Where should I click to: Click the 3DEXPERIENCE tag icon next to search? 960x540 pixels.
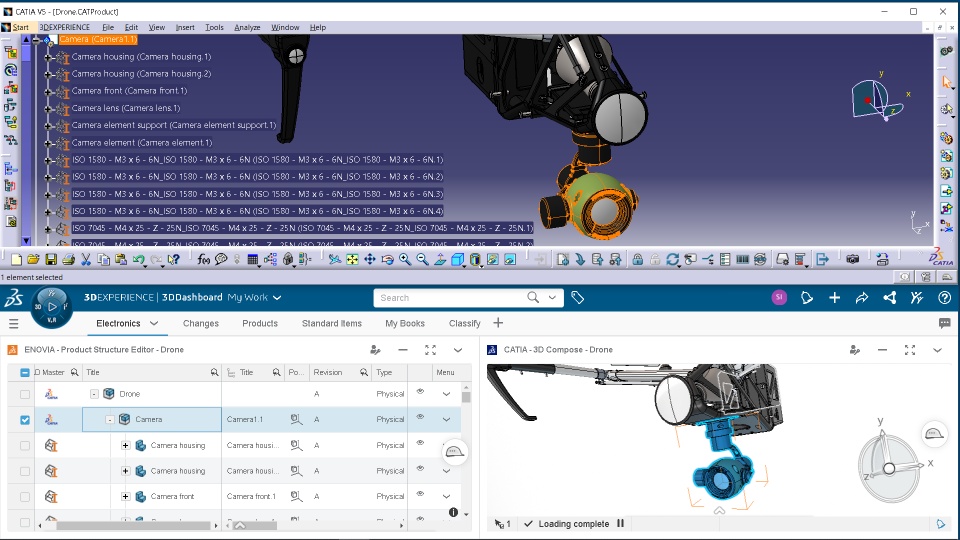577,298
